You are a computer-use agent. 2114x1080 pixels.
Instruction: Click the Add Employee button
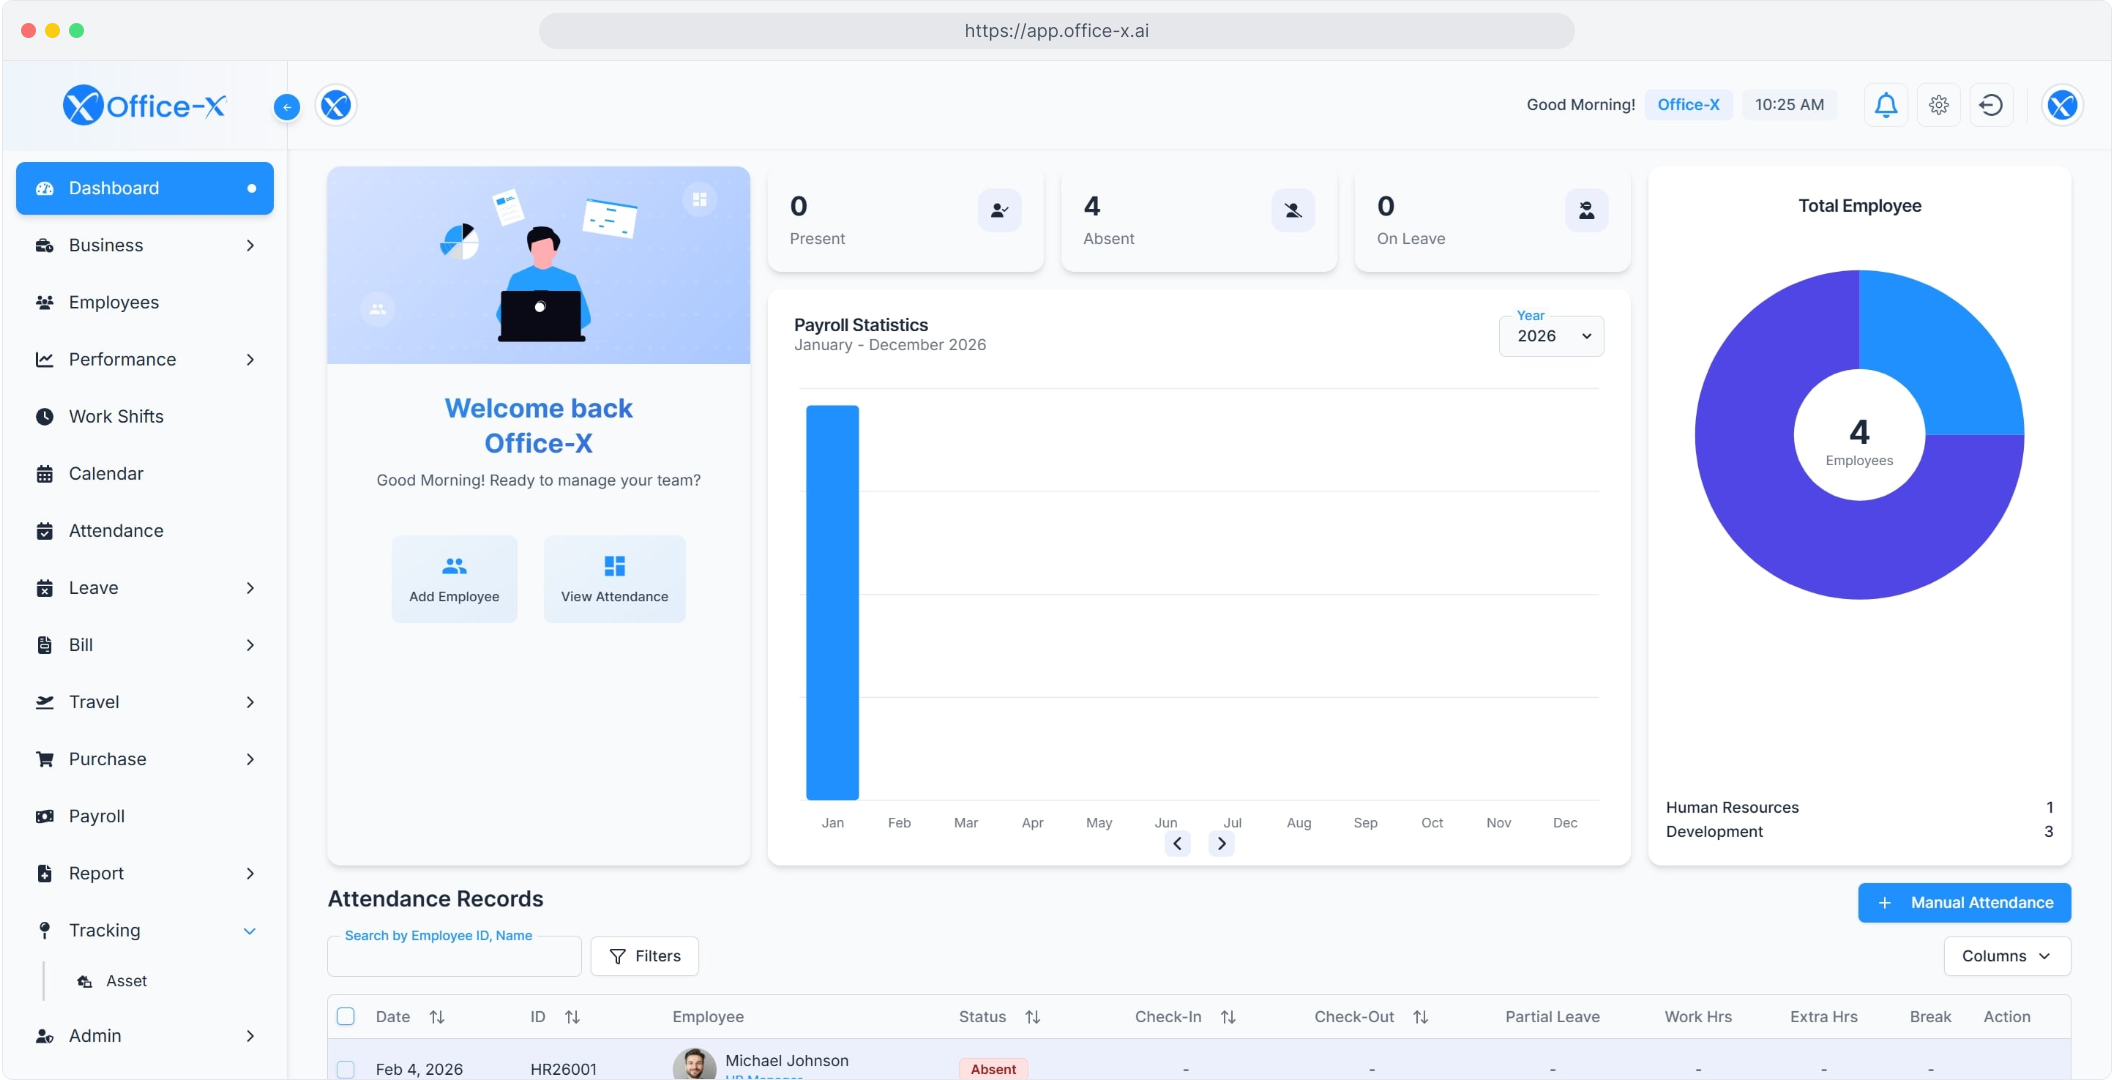click(454, 579)
